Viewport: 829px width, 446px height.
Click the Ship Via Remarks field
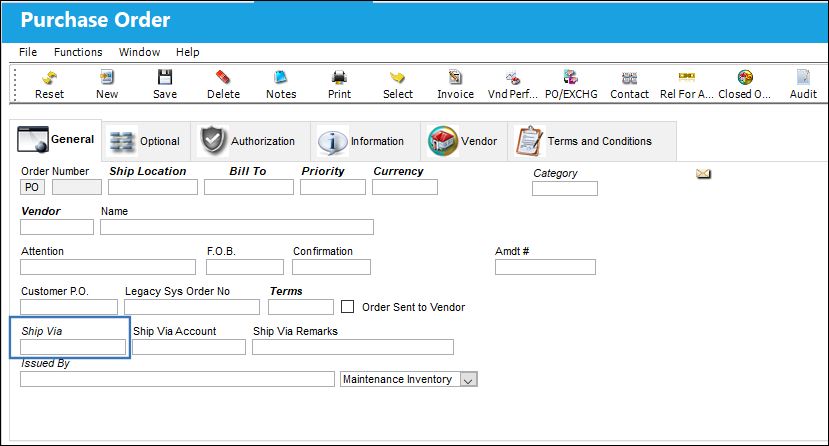pyautogui.click(x=353, y=347)
